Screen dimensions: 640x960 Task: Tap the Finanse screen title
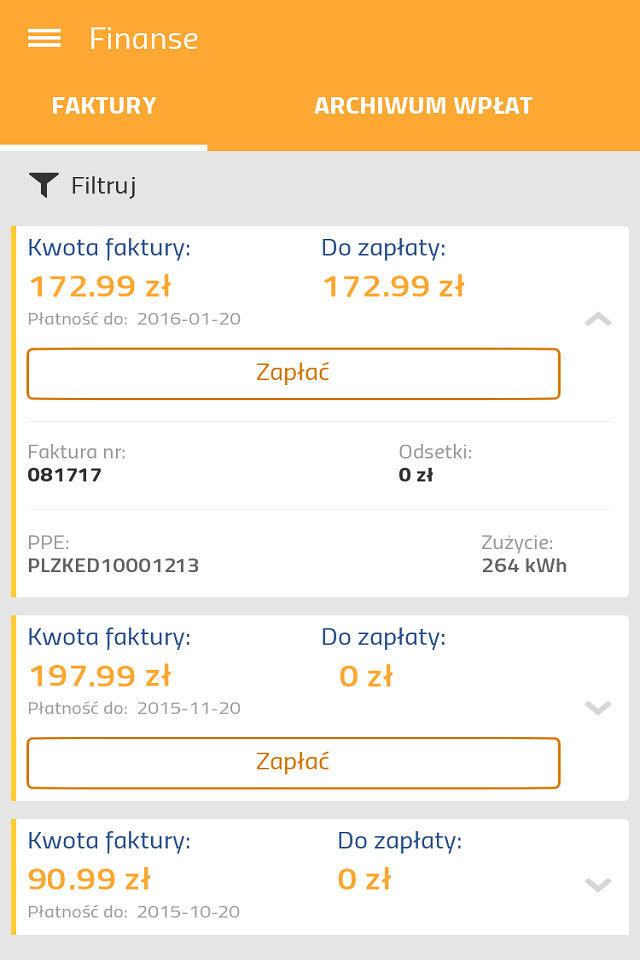click(144, 38)
